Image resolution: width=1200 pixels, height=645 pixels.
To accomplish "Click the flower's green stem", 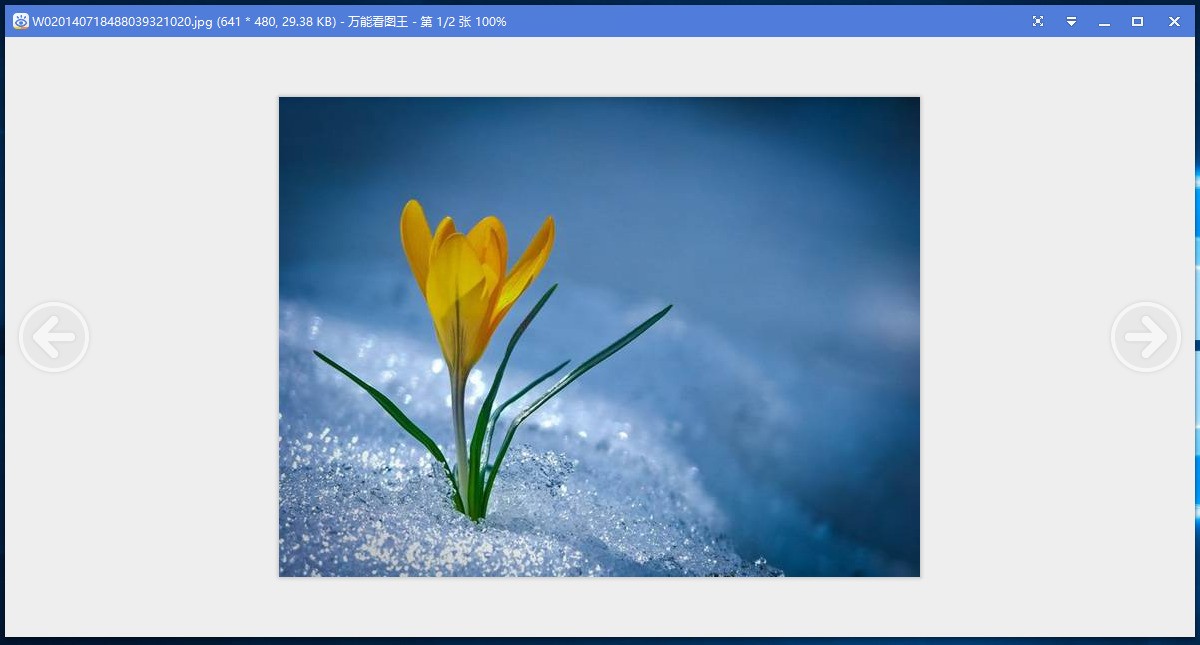I will (460, 430).
